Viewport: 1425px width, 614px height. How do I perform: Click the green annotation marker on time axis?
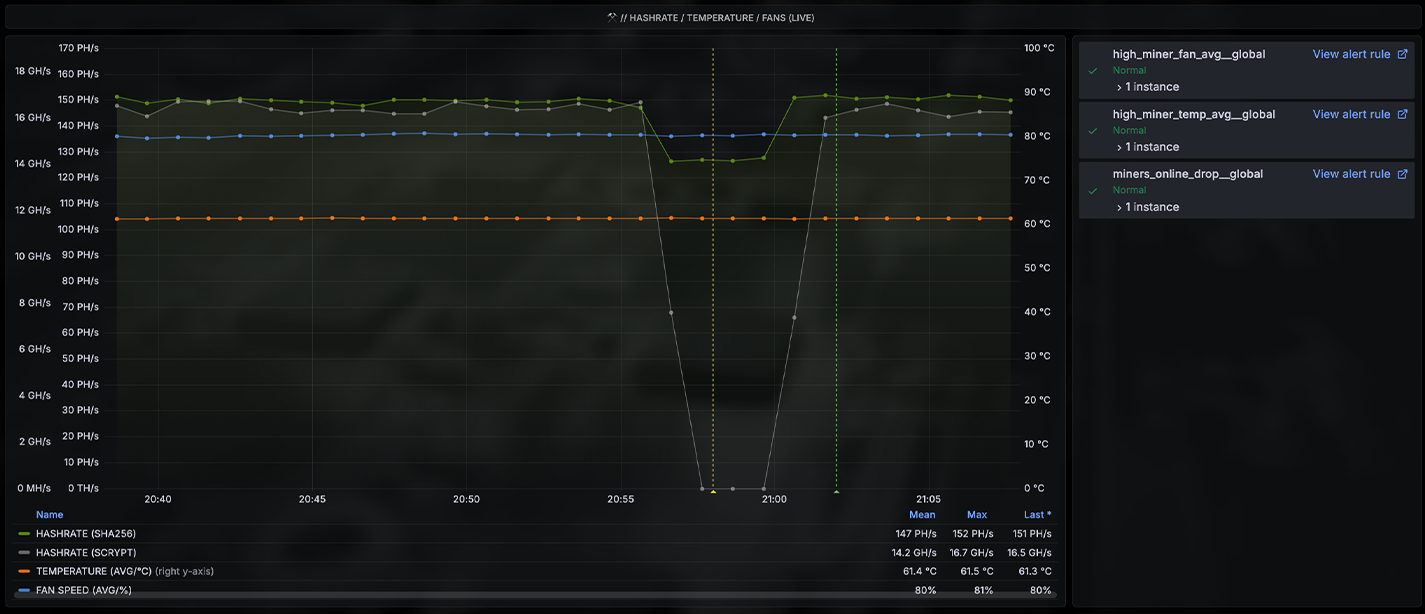coord(836,491)
